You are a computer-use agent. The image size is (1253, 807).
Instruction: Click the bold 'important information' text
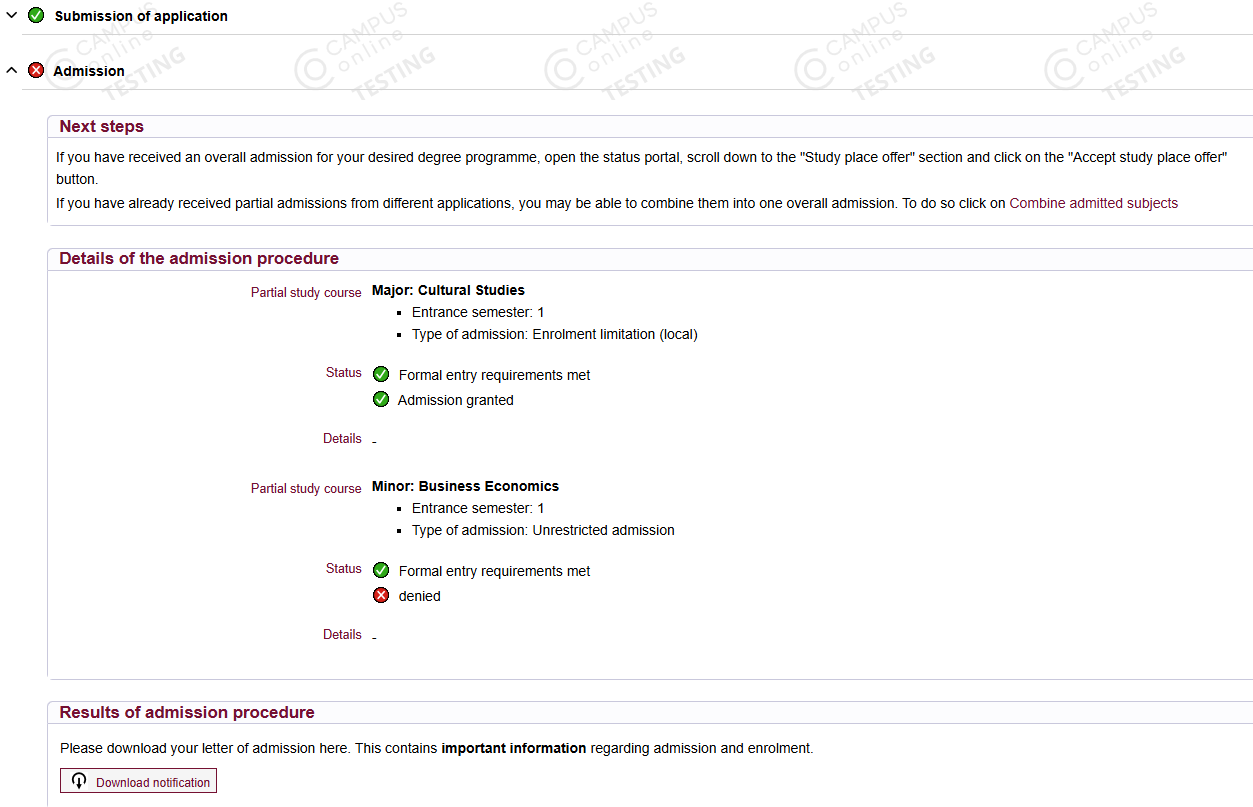click(514, 748)
